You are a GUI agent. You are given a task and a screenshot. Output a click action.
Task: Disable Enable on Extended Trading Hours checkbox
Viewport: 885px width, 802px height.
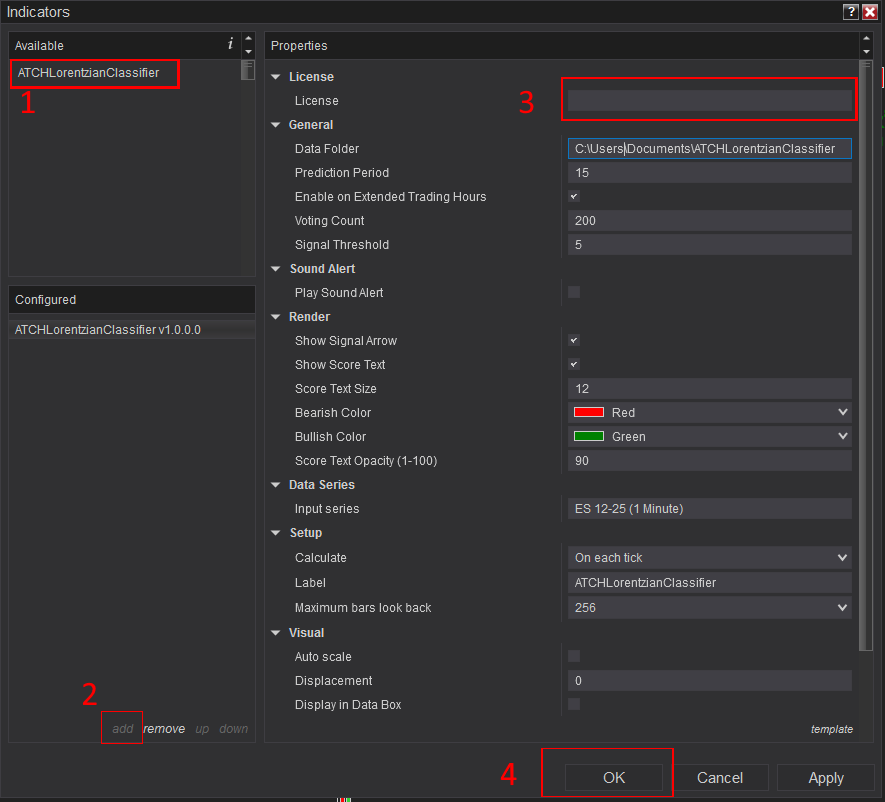click(x=574, y=197)
